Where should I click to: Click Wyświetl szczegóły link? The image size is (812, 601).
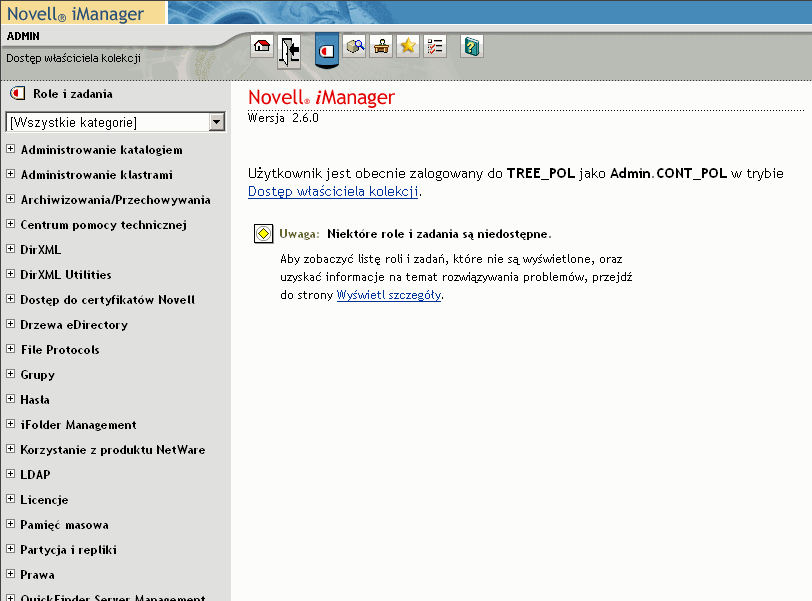point(389,295)
